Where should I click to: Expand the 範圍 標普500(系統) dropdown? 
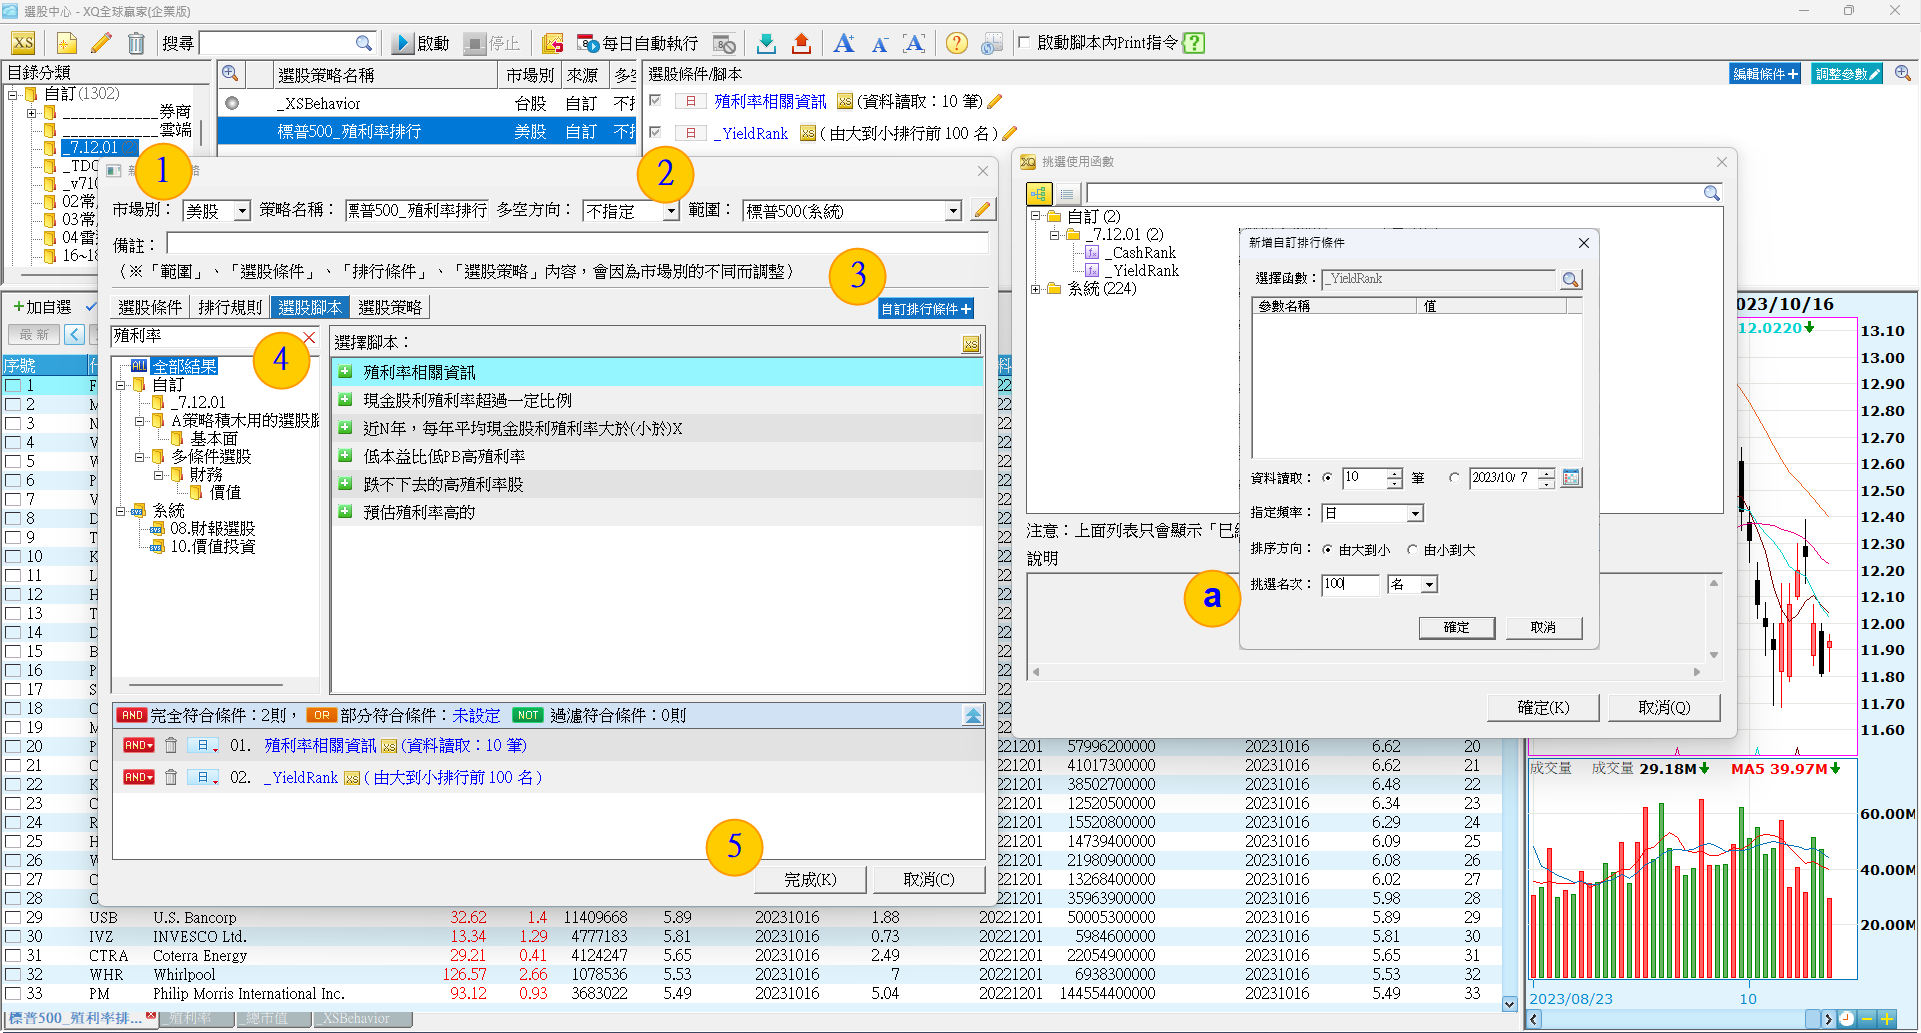pyautogui.click(x=953, y=211)
